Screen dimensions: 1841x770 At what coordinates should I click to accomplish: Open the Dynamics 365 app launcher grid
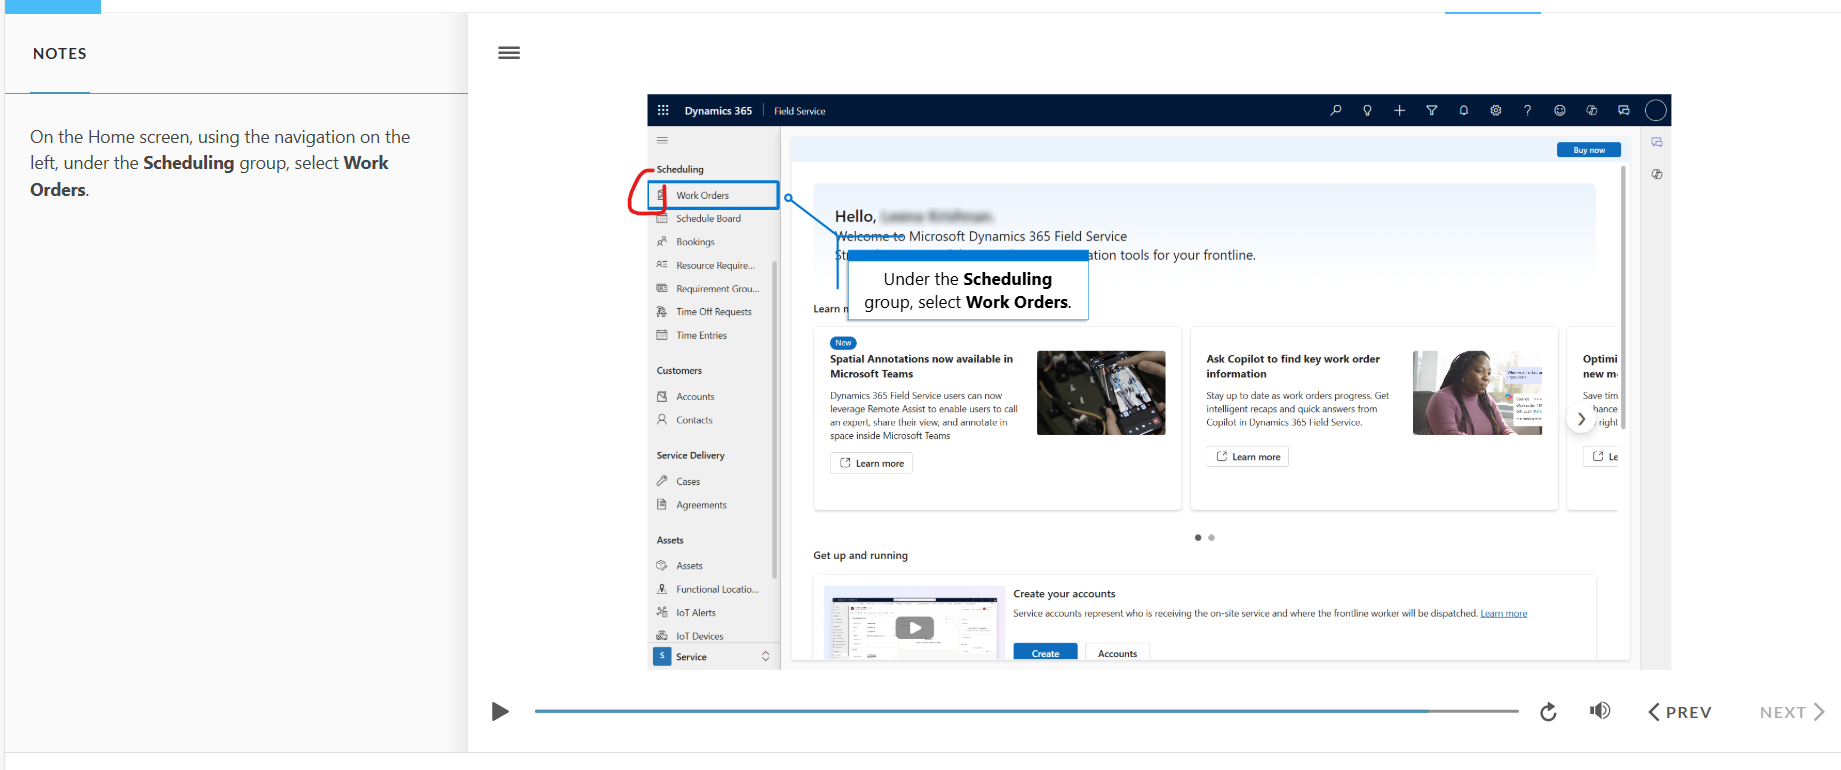(x=663, y=111)
